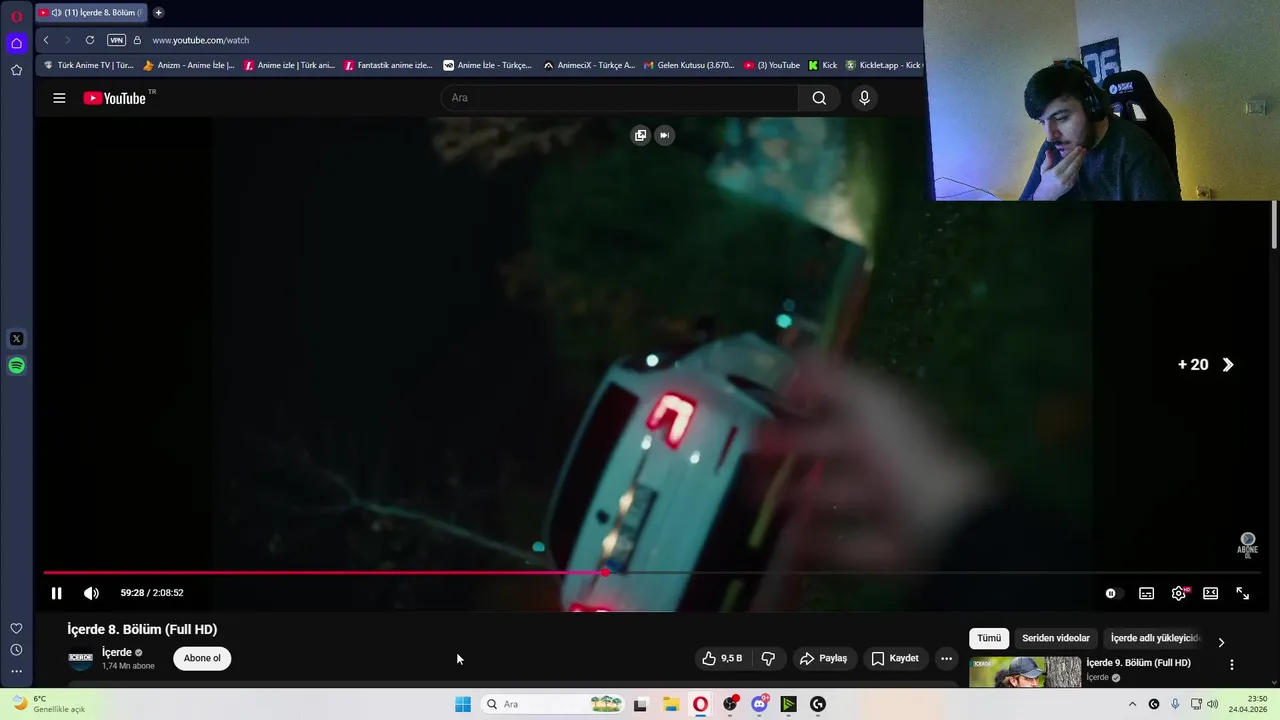Open Logitech G Hub from taskbar
Viewport: 1280px width, 720px height.
tap(818, 704)
